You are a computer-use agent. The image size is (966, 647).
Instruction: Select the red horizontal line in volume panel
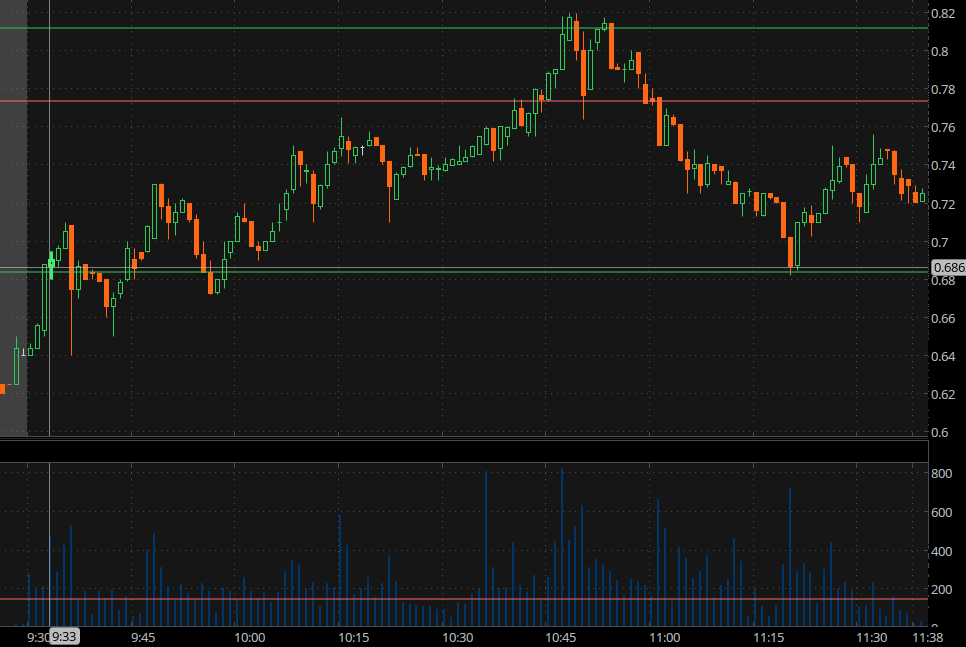(464, 599)
